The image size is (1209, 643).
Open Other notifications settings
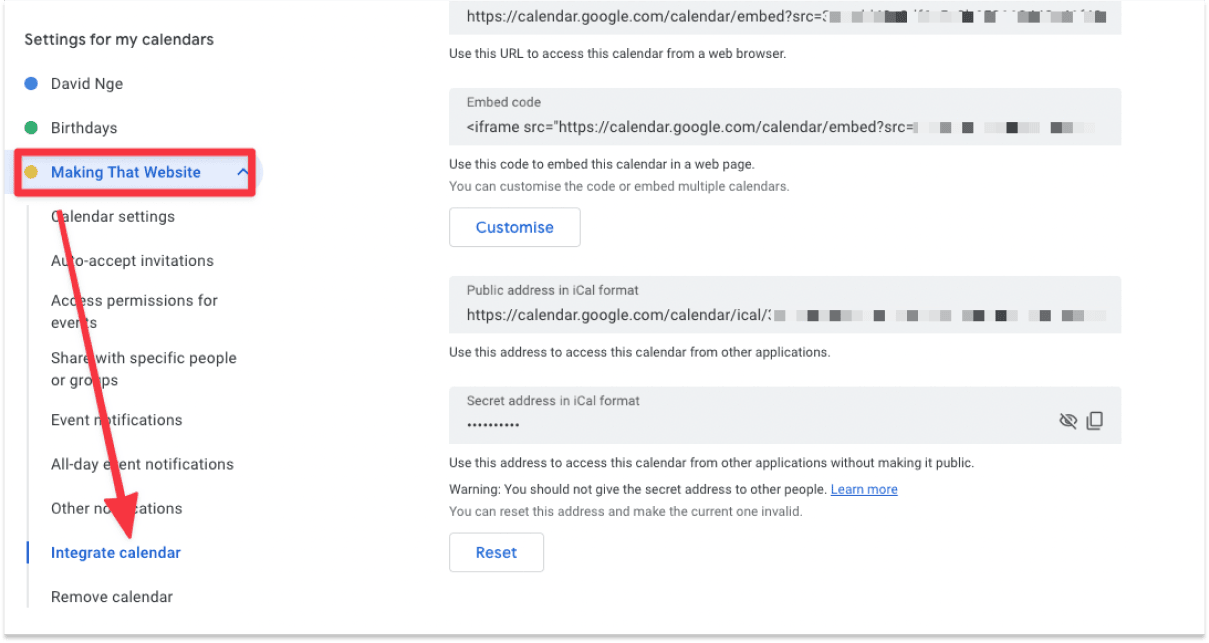pyautogui.click(x=116, y=508)
